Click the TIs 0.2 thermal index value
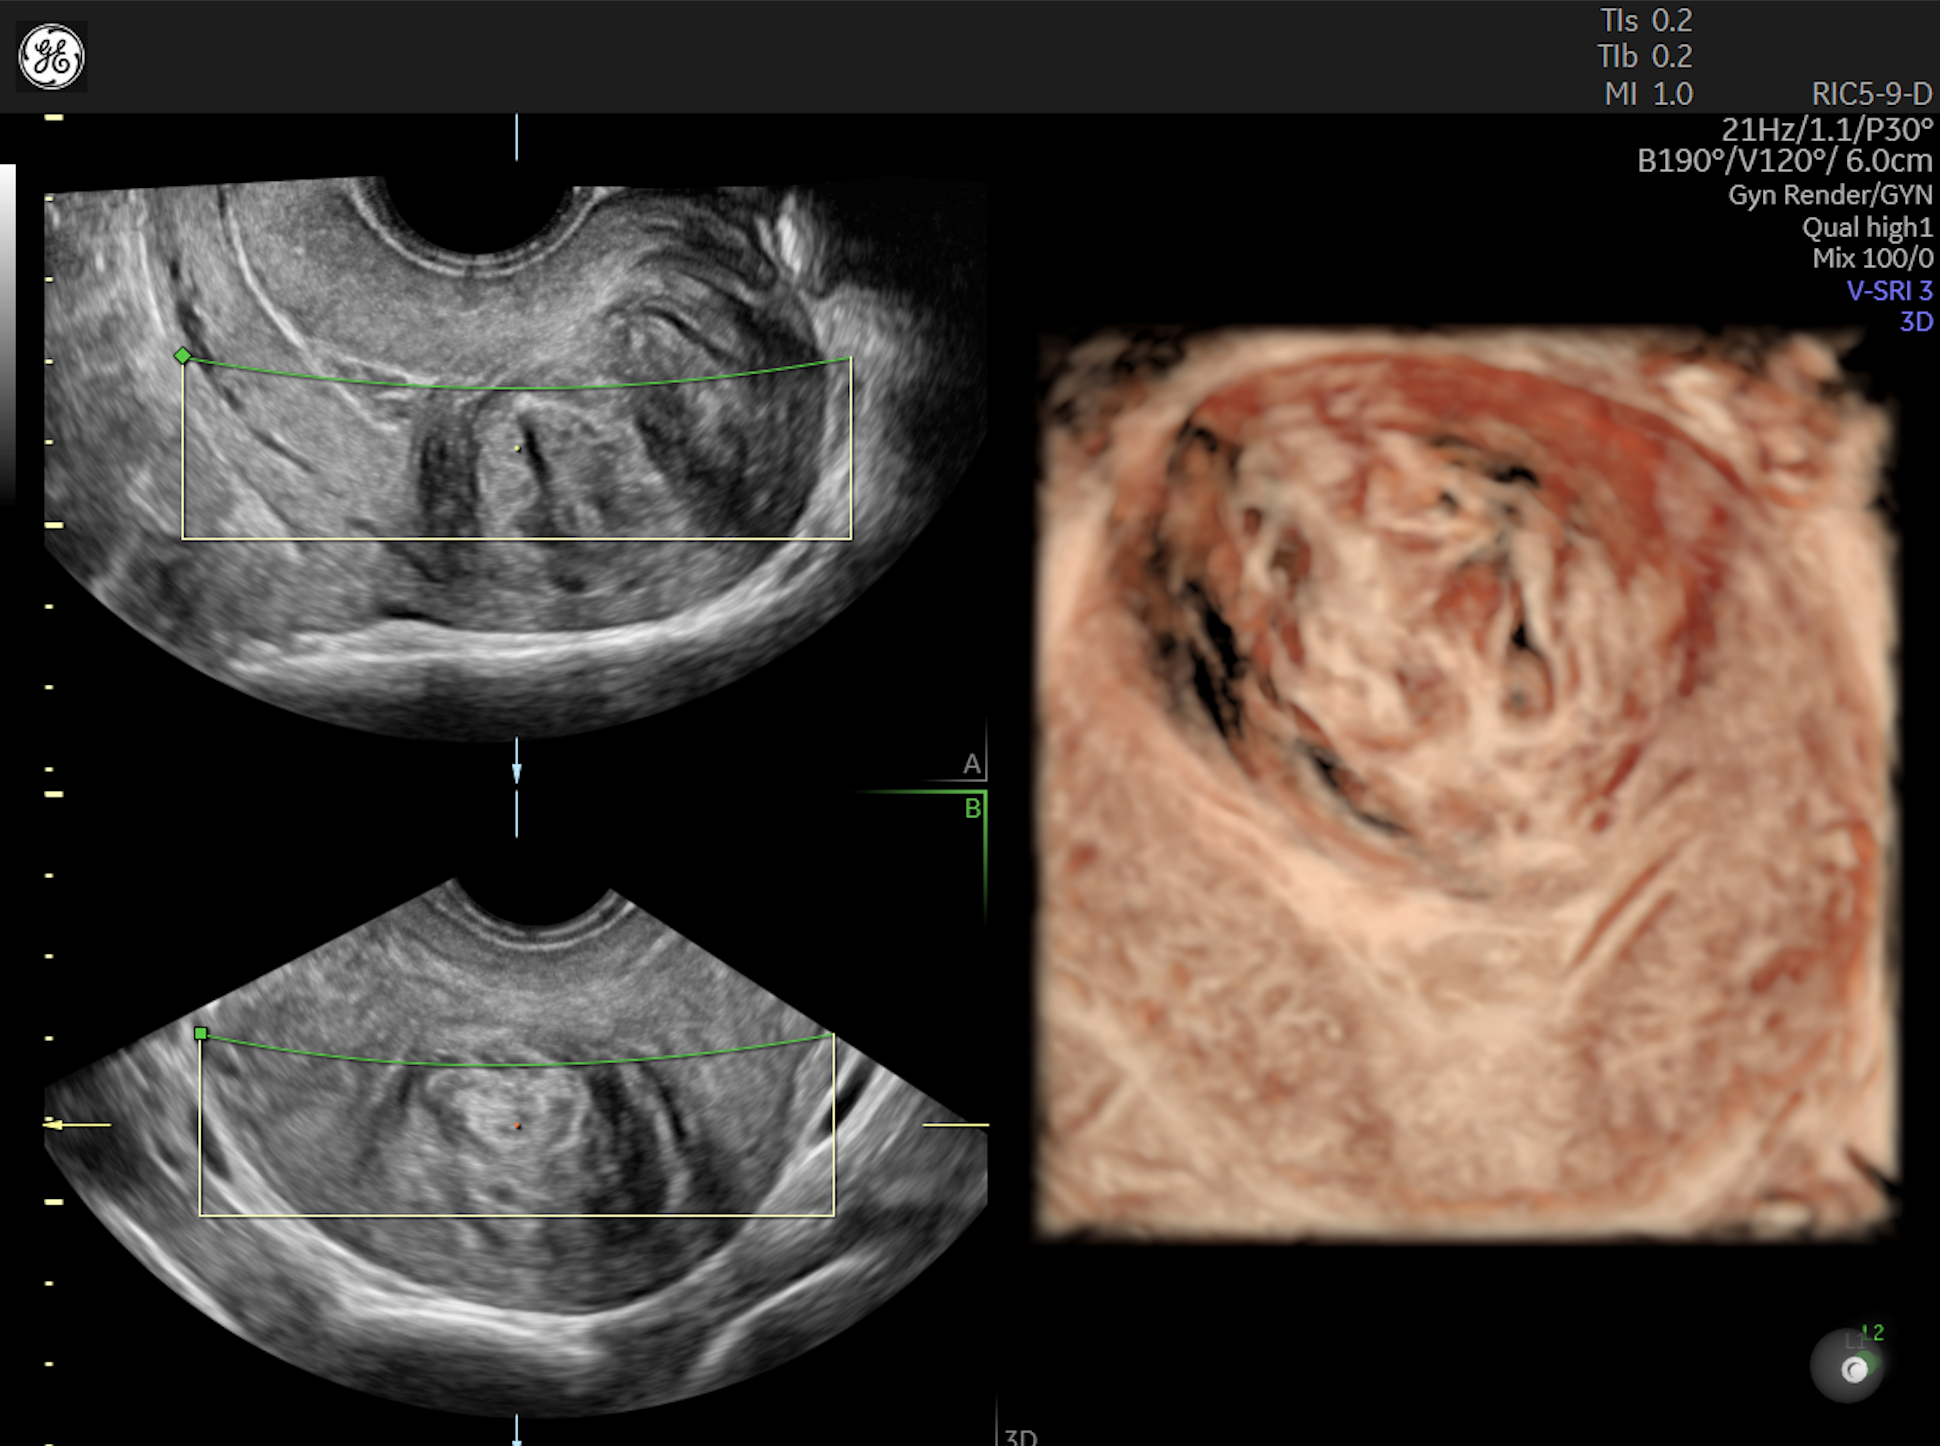The image size is (1940, 1446). click(1647, 20)
